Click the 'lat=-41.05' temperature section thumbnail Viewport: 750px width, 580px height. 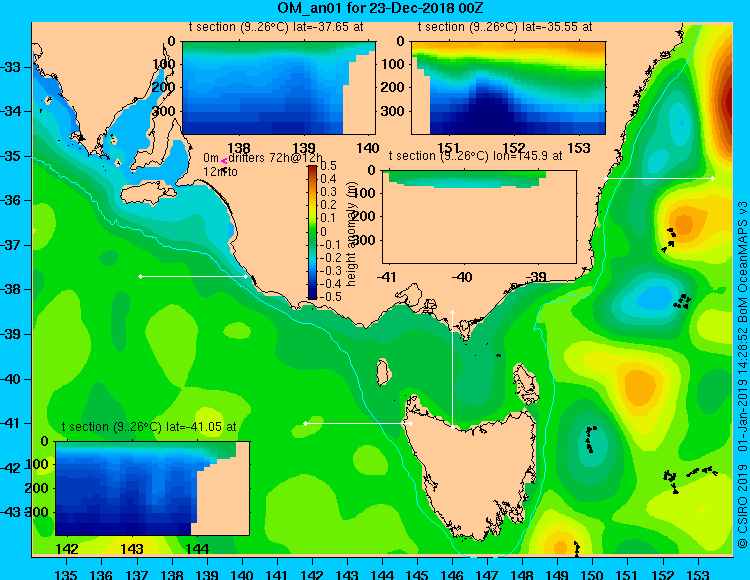pos(153,488)
